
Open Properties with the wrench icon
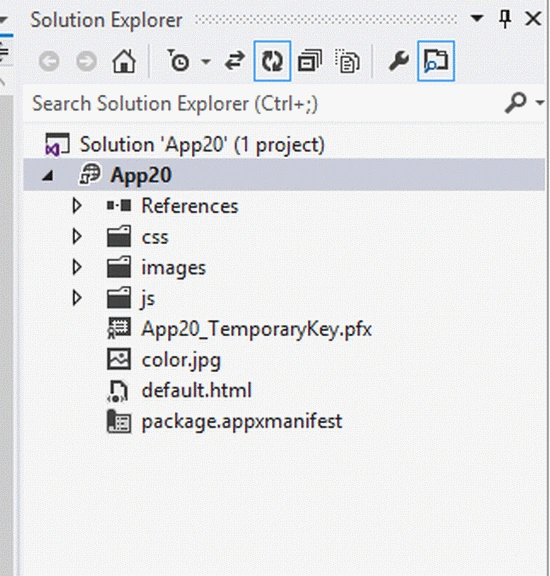pyautogui.click(x=399, y=61)
